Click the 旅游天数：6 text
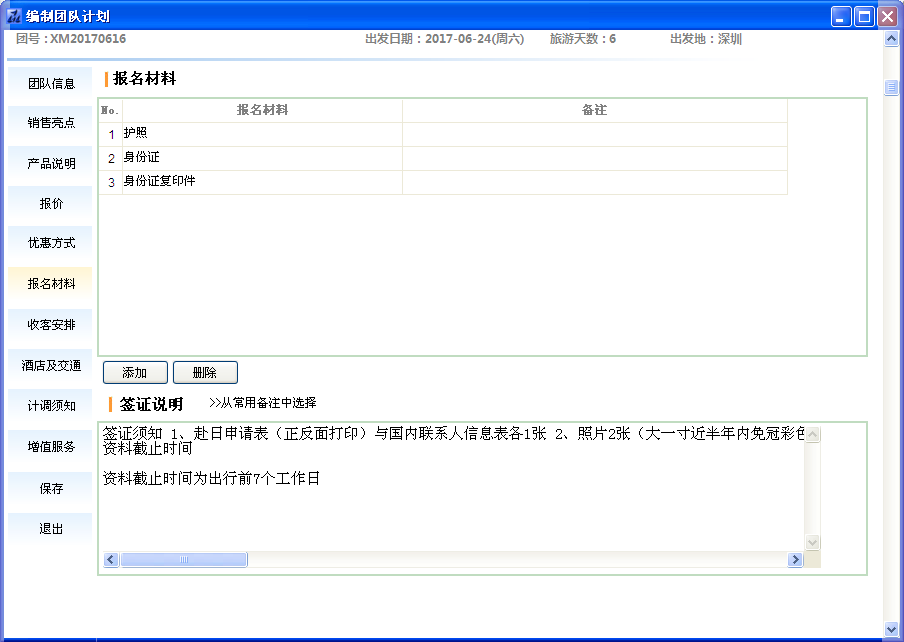904x642 pixels. pos(582,39)
